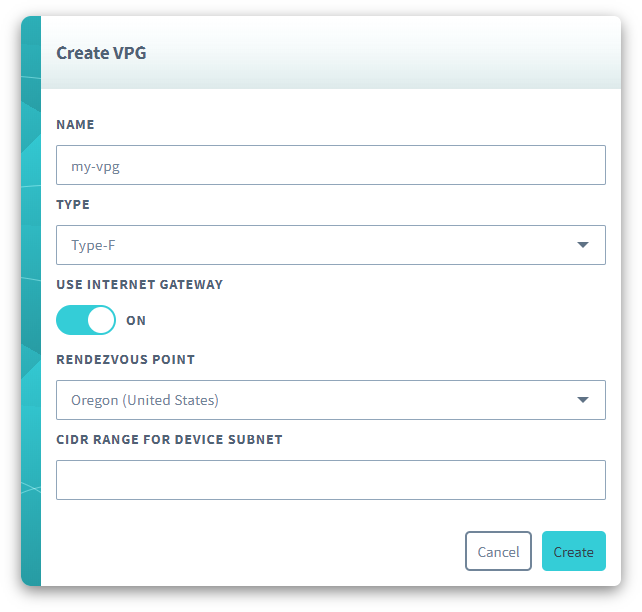
Task: Click the Create button
Action: [573, 551]
